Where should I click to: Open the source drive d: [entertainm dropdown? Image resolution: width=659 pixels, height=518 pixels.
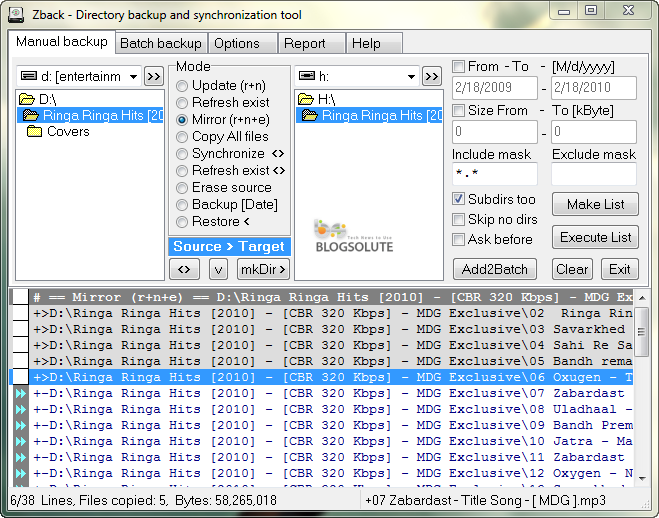point(133,76)
